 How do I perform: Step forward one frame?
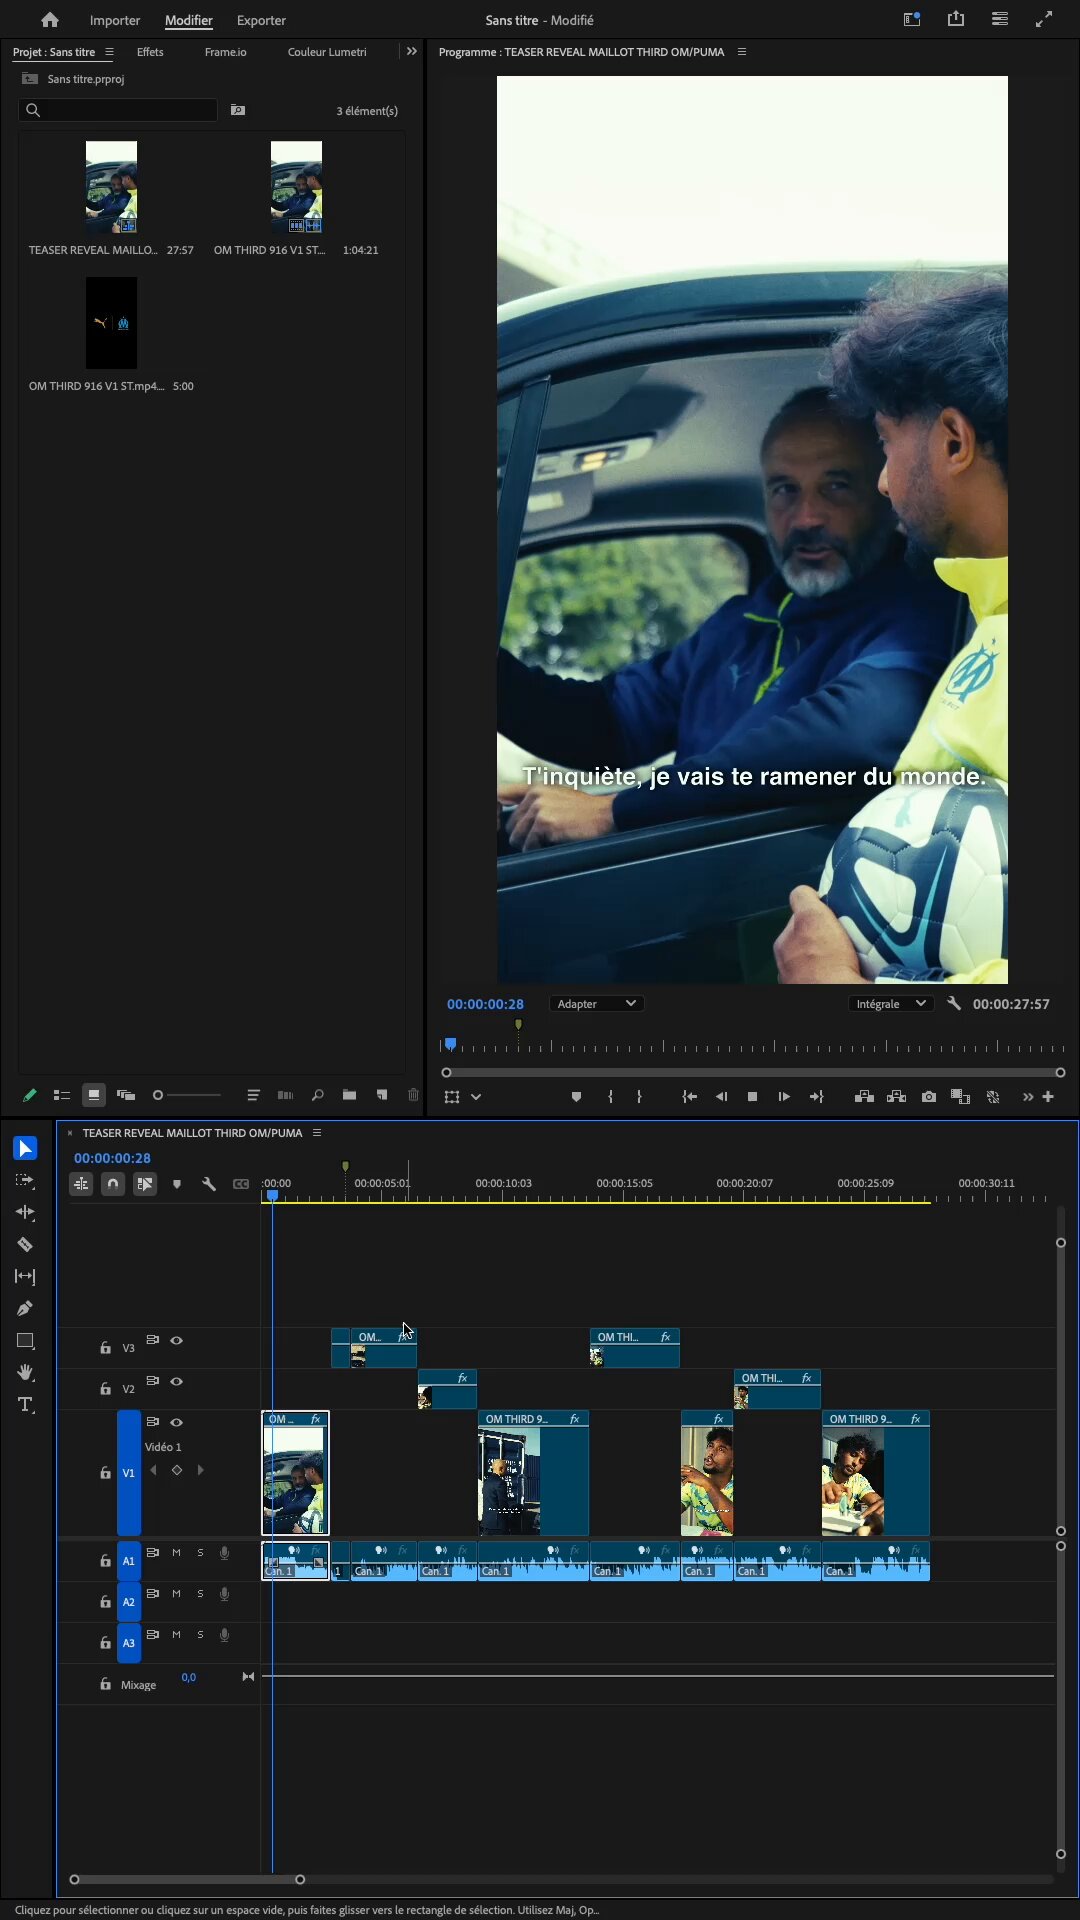[x=784, y=1097]
